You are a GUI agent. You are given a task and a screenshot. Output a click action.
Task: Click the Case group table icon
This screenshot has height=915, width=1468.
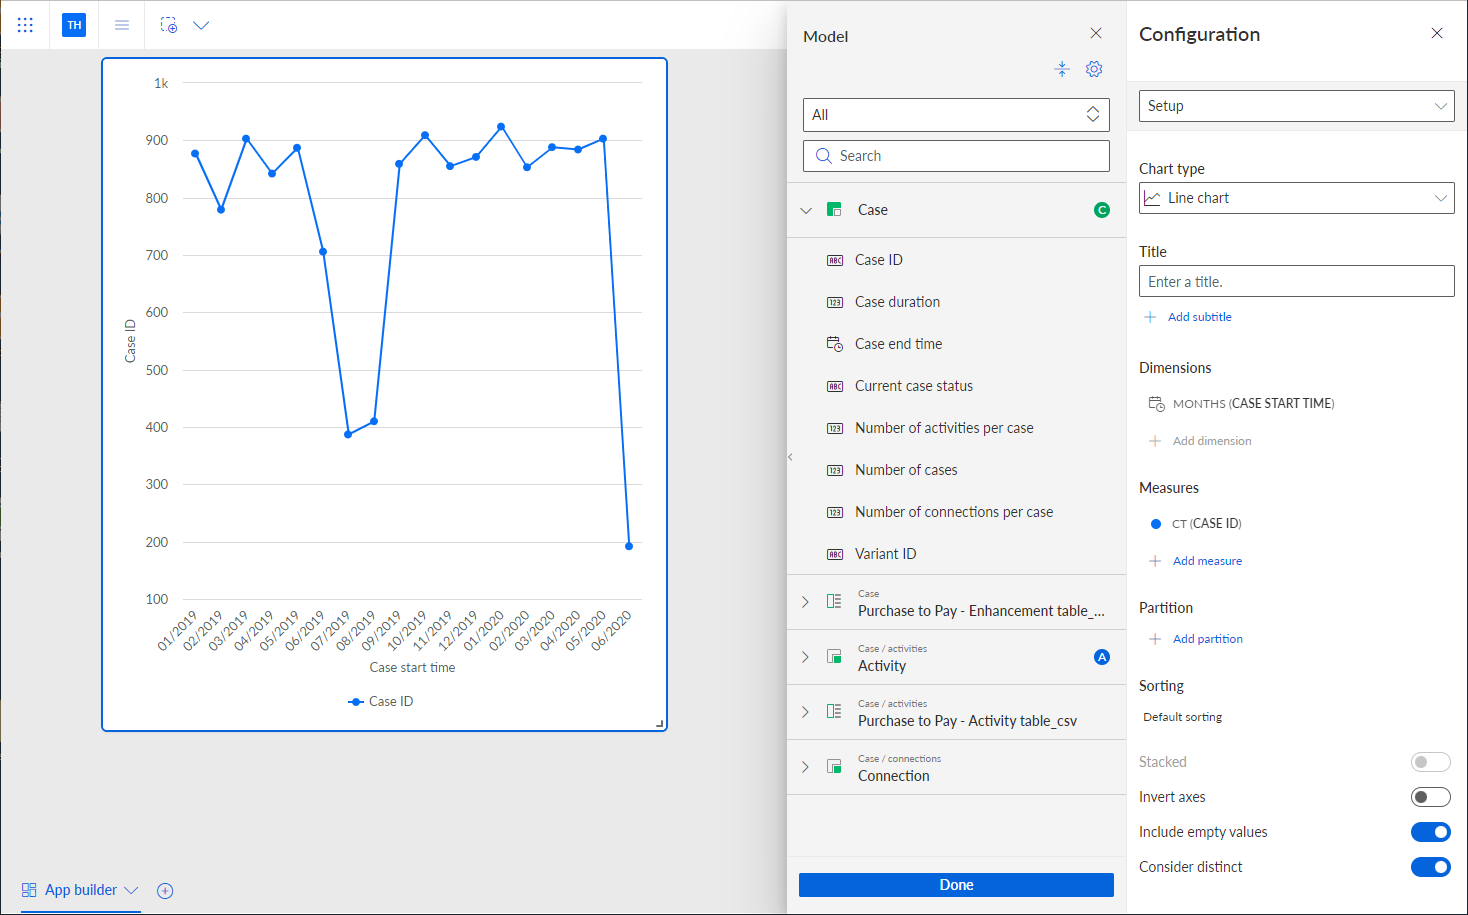834,210
